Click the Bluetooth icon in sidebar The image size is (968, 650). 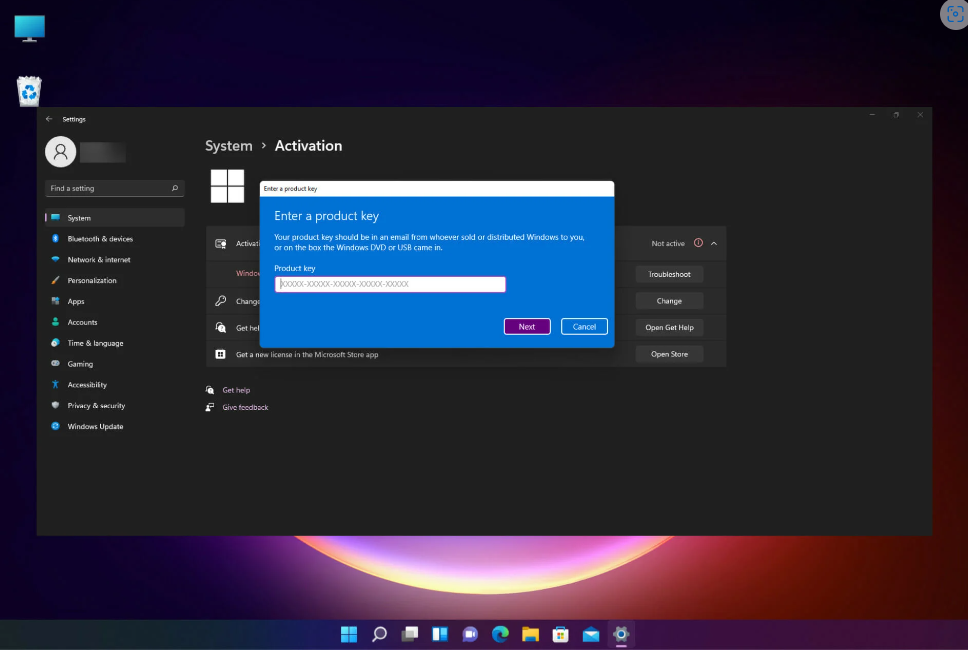click(x=55, y=239)
